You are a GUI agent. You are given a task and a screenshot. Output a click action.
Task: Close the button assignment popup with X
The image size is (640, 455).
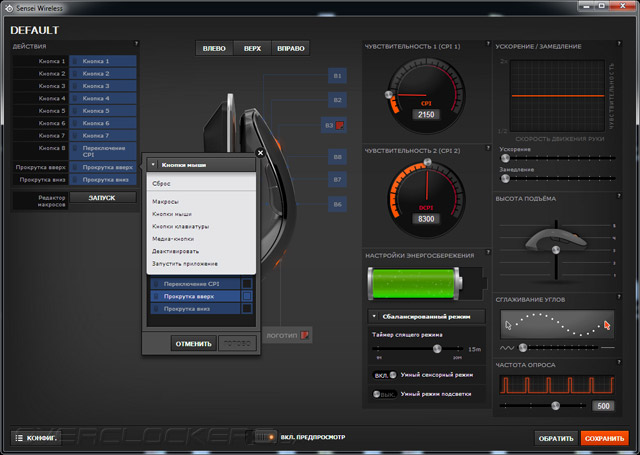pos(260,153)
